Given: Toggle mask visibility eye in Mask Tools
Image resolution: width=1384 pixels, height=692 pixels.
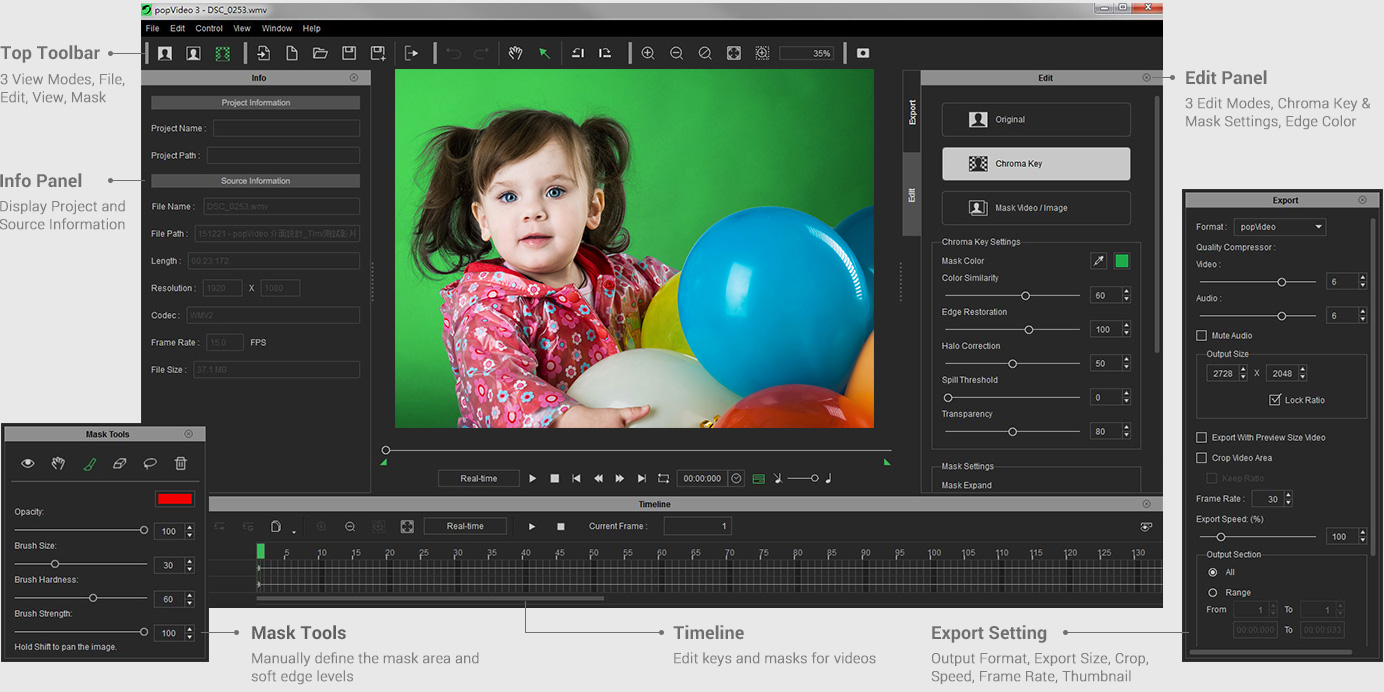Looking at the screenshot, I should click(28, 463).
